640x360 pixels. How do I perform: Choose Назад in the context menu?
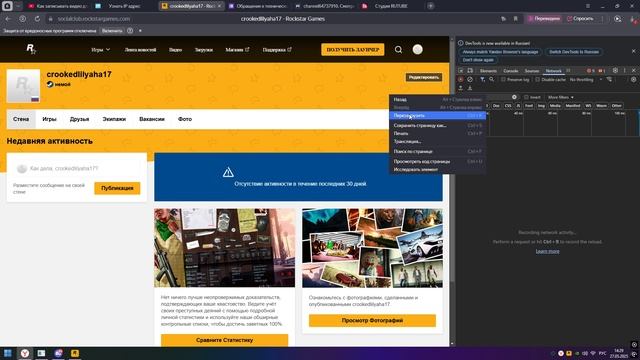click(x=438, y=99)
